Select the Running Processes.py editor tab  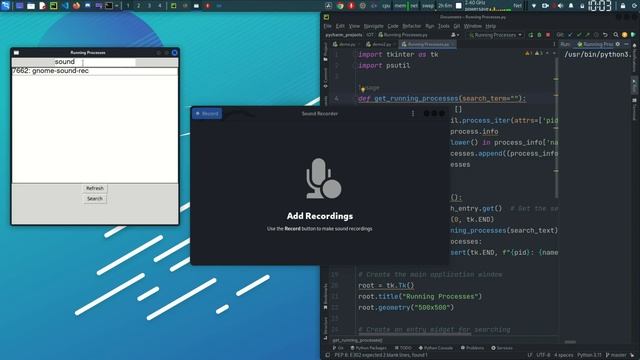point(427,44)
